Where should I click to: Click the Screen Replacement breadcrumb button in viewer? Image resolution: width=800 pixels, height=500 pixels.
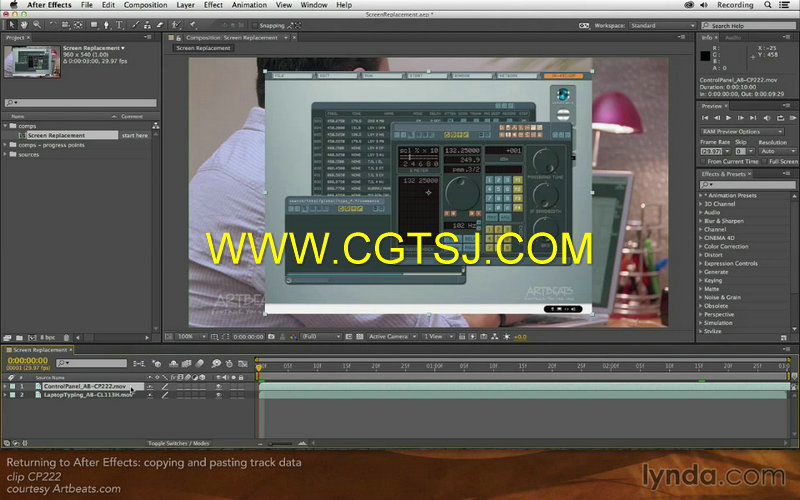(203, 48)
